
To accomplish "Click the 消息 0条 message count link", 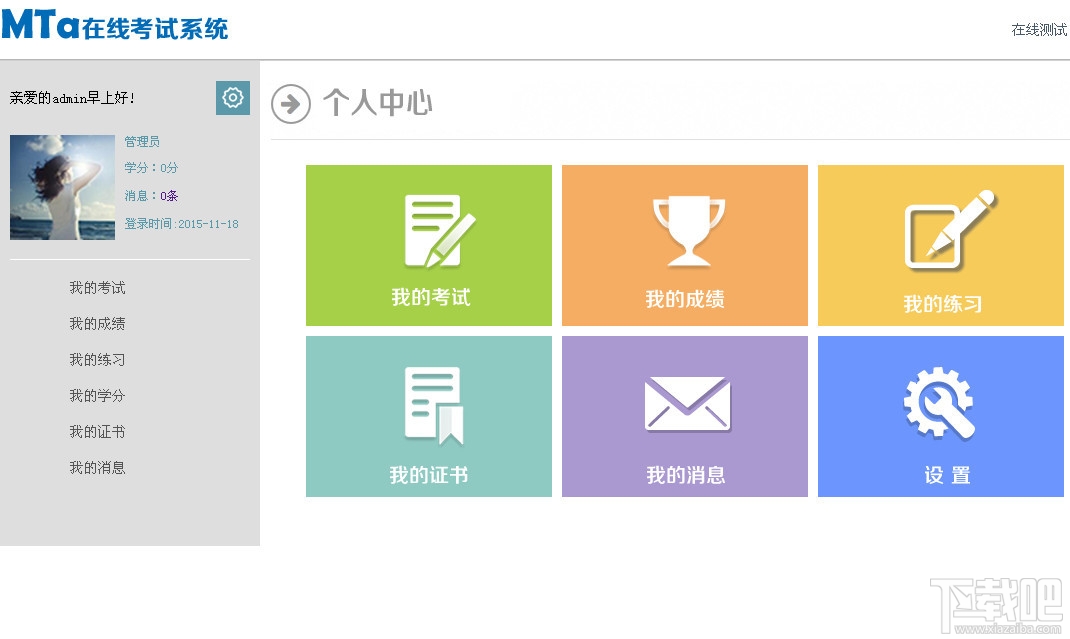I will click(x=151, y=196).
